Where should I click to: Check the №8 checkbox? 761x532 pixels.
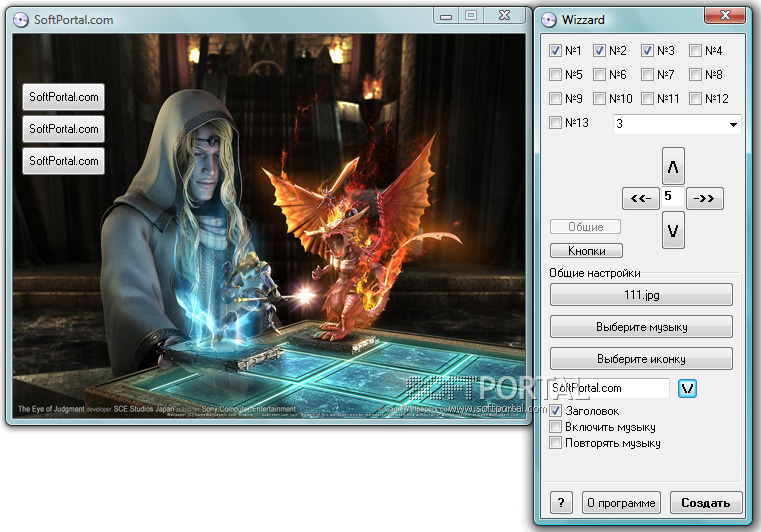tap(695, 75)
